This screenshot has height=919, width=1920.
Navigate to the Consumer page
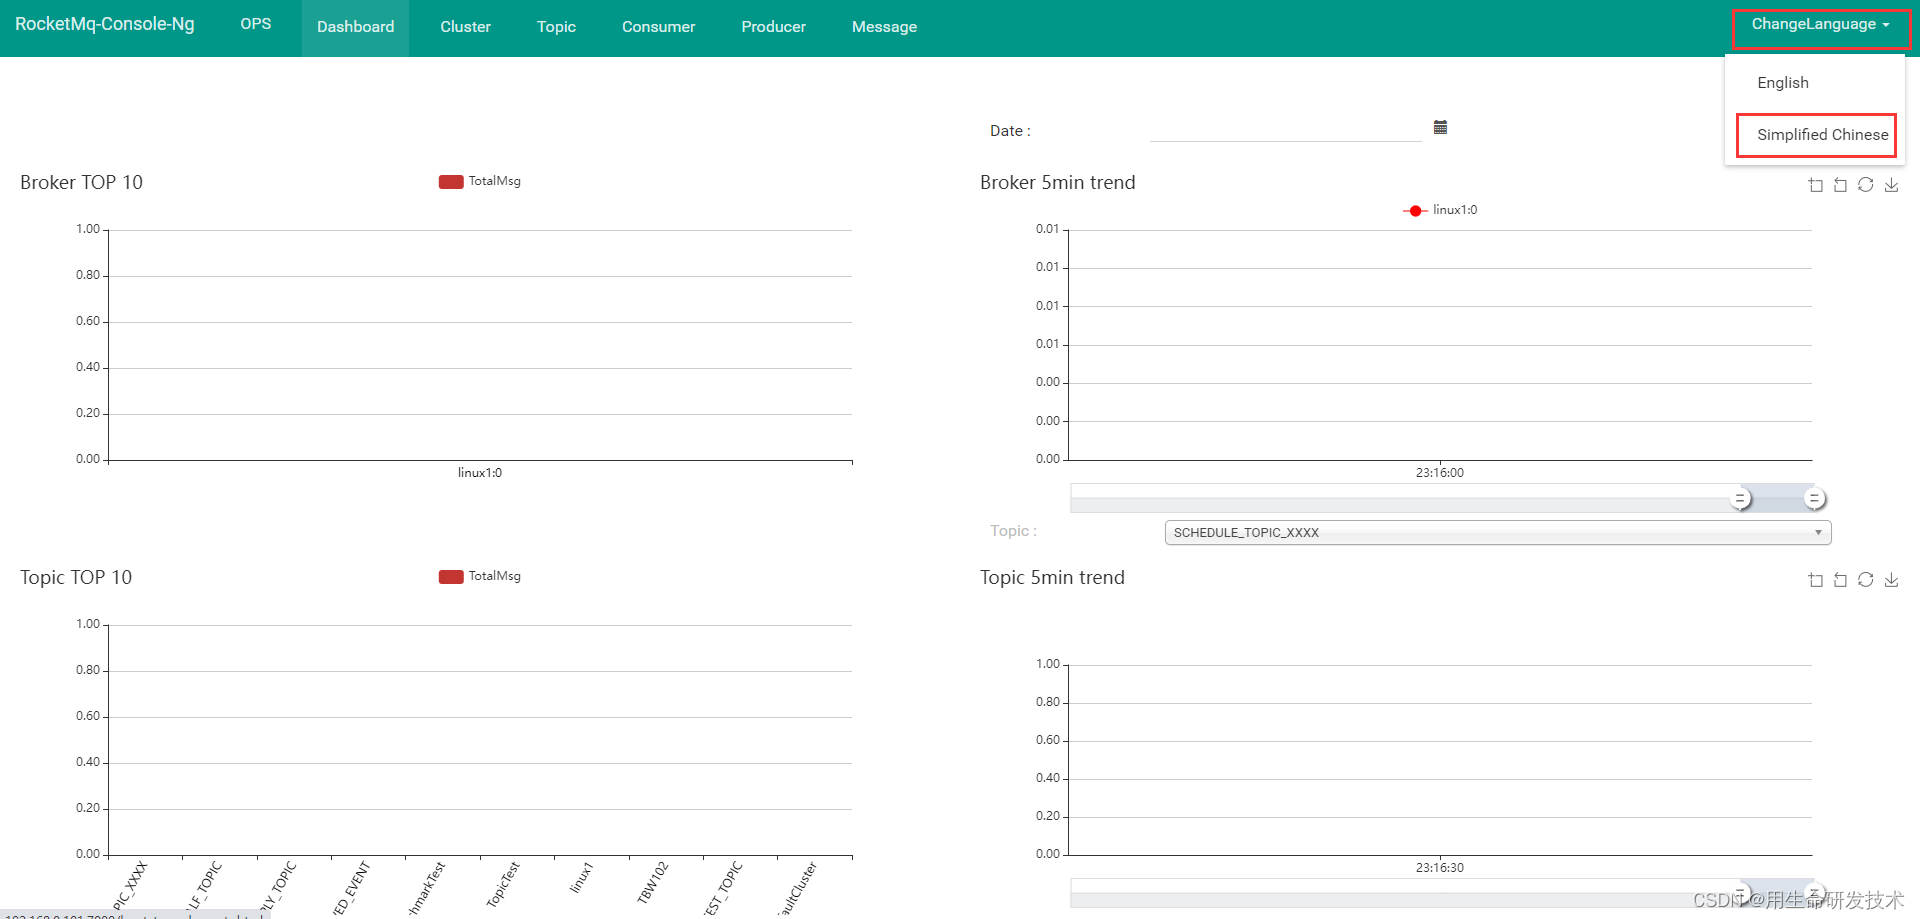658,27
